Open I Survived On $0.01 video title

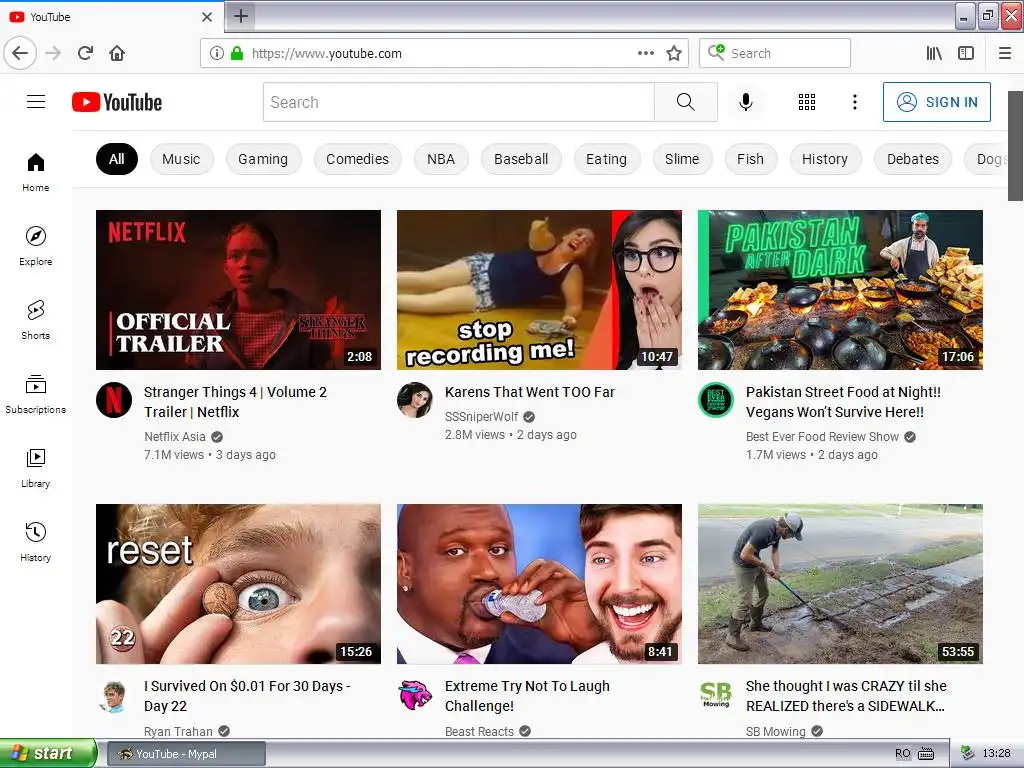coord(247,696)
